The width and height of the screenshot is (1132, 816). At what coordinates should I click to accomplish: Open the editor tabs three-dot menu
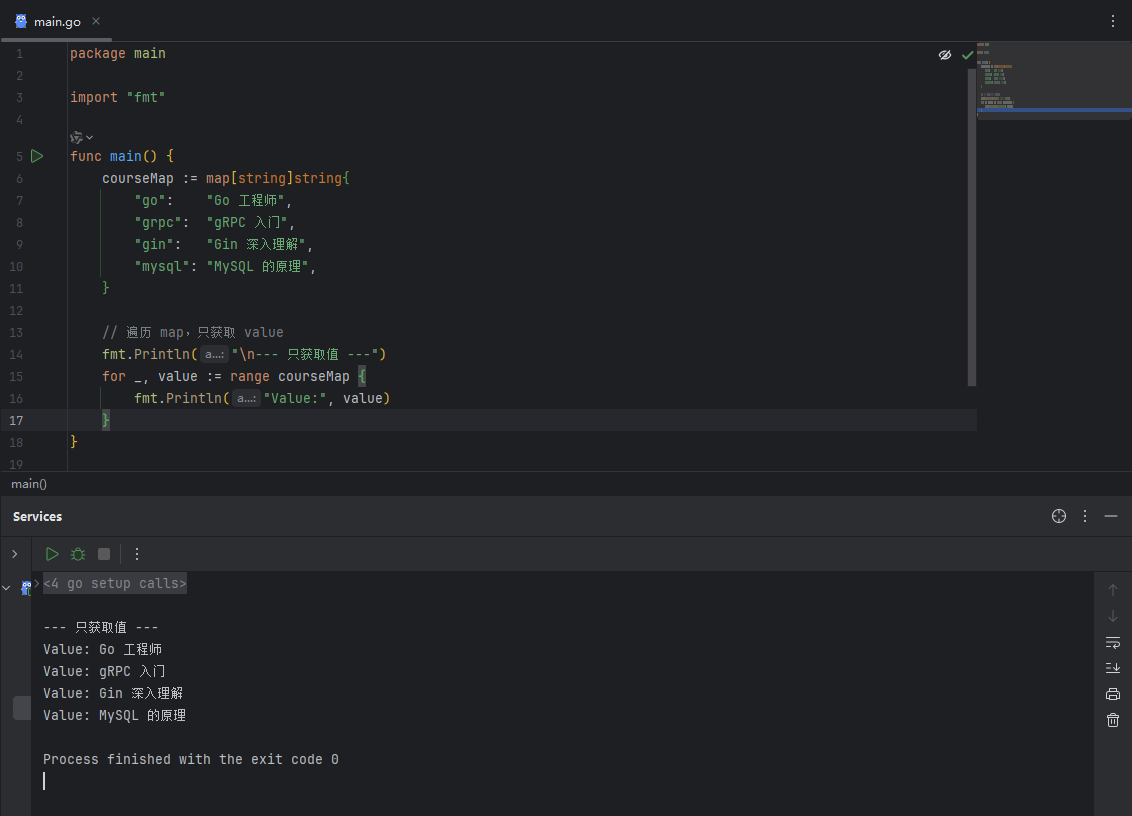[x=1113, y=21]
